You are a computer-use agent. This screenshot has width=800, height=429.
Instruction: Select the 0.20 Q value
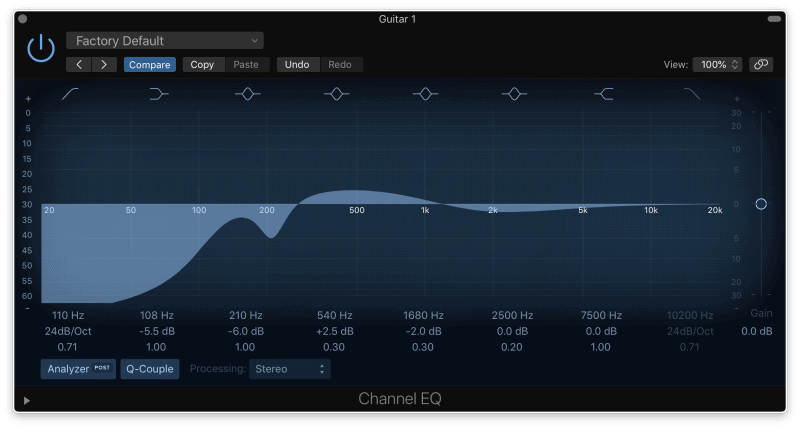coord(512,347)
